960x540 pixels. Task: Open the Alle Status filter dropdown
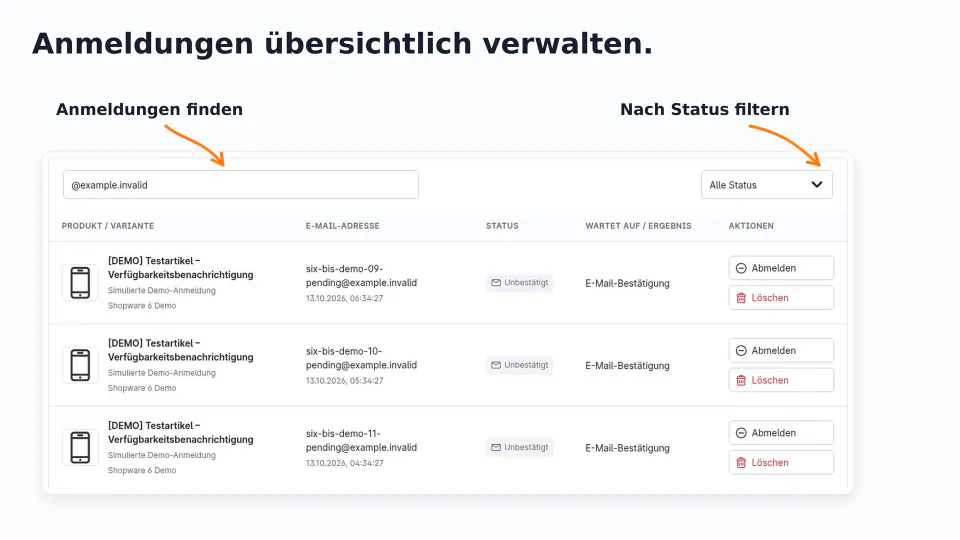[767, 185]
